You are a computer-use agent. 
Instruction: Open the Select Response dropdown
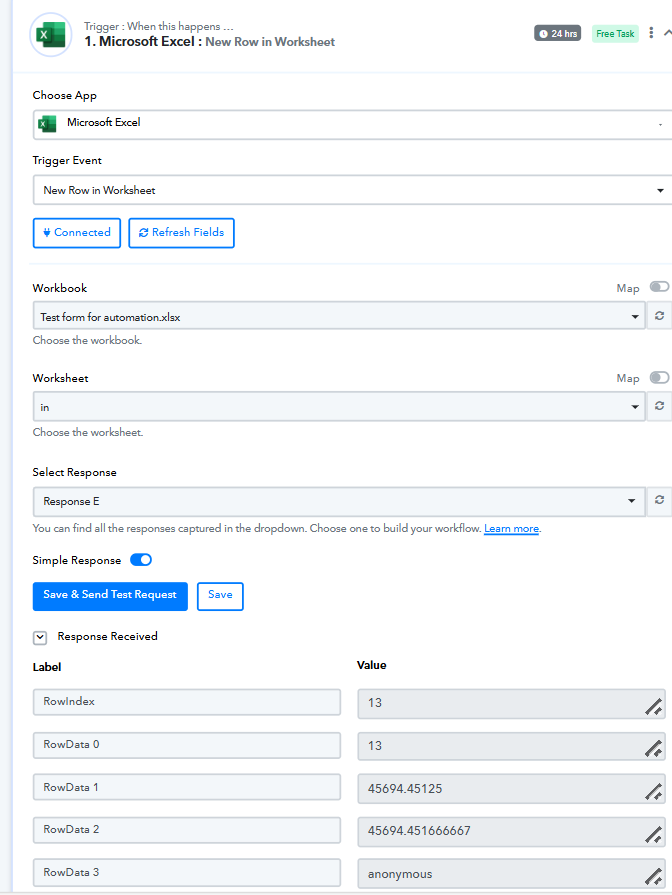click(339, 502)
